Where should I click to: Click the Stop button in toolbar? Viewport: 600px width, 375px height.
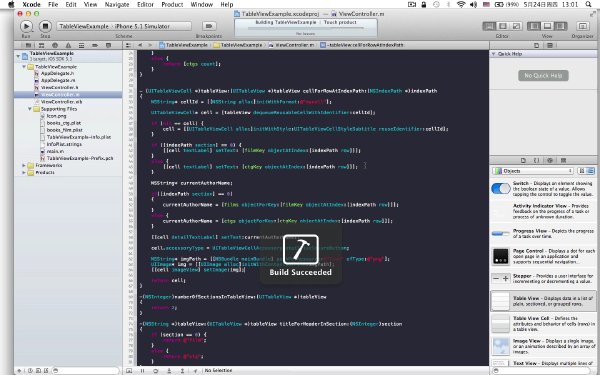tap(45, 26)
